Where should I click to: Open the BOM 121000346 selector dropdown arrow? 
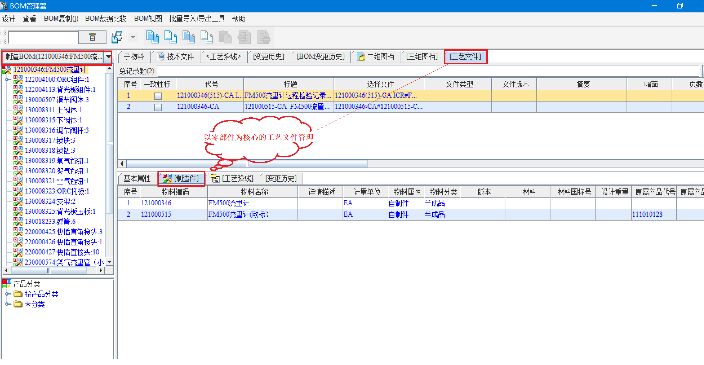[108, 57]
